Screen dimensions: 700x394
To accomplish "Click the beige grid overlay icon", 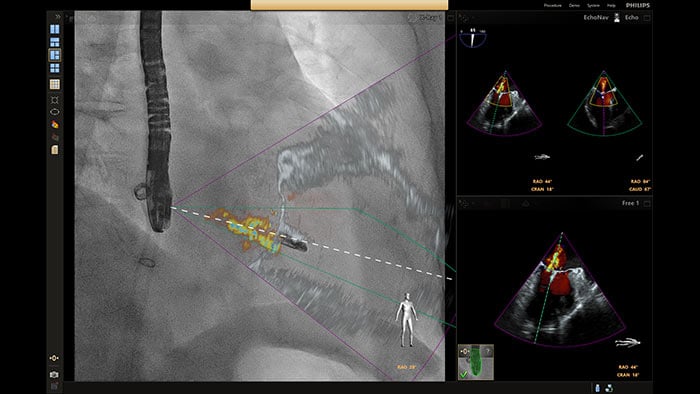I will pyautogui.click(x=55, y=84).
